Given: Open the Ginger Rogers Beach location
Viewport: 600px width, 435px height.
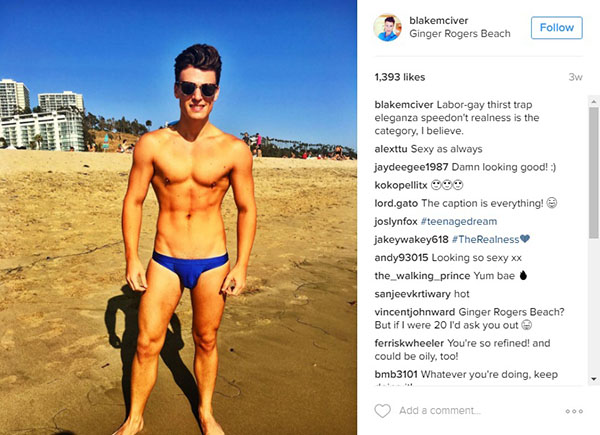Looking at the screenshot, I should point(460,34).
